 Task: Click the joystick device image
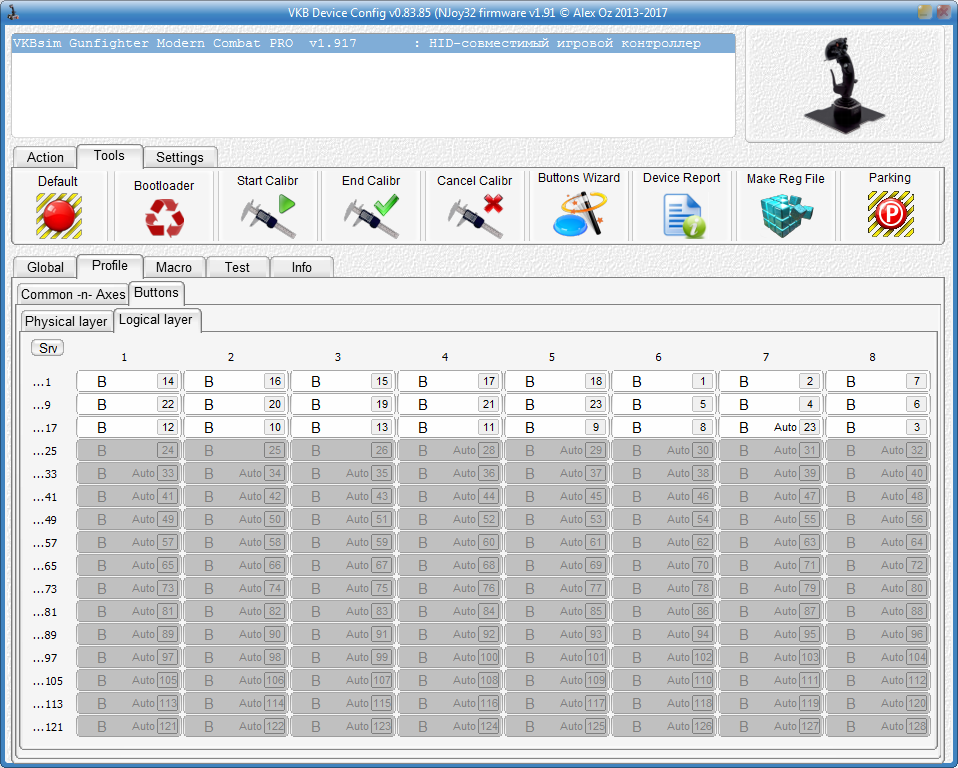(x=844, y=85)
